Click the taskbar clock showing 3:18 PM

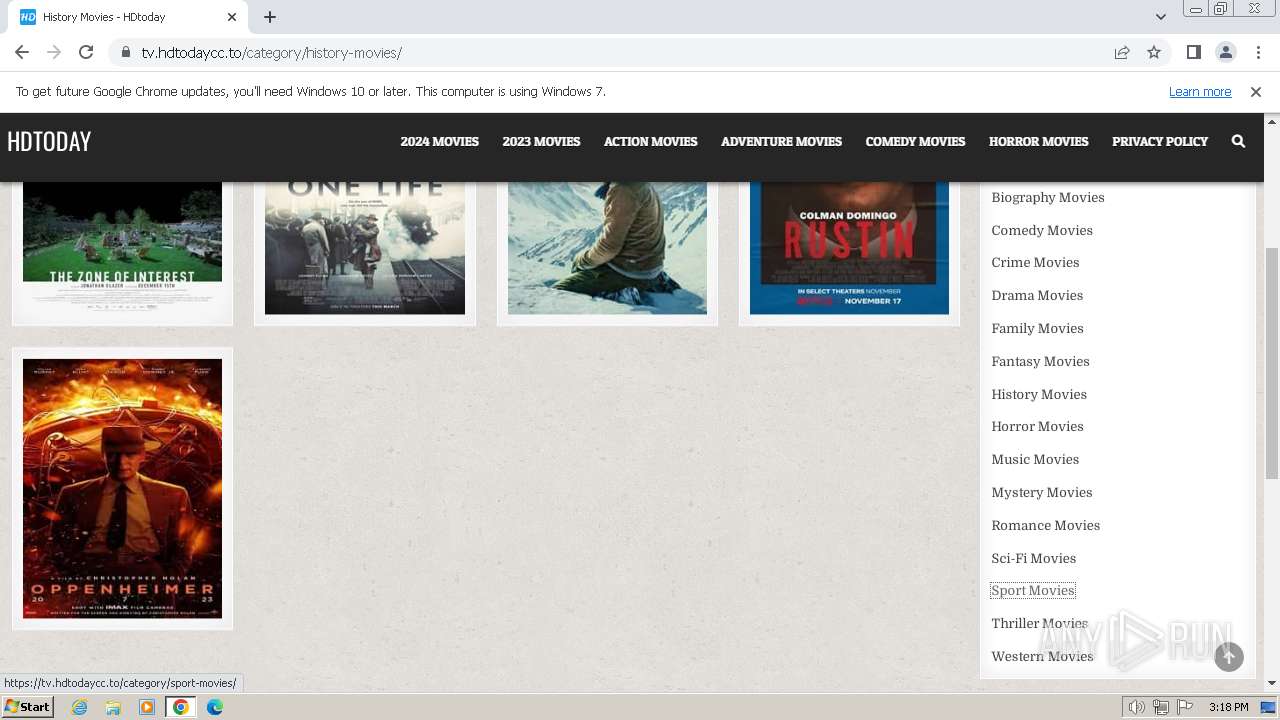pyautogui.click(x=1228, y=707)
